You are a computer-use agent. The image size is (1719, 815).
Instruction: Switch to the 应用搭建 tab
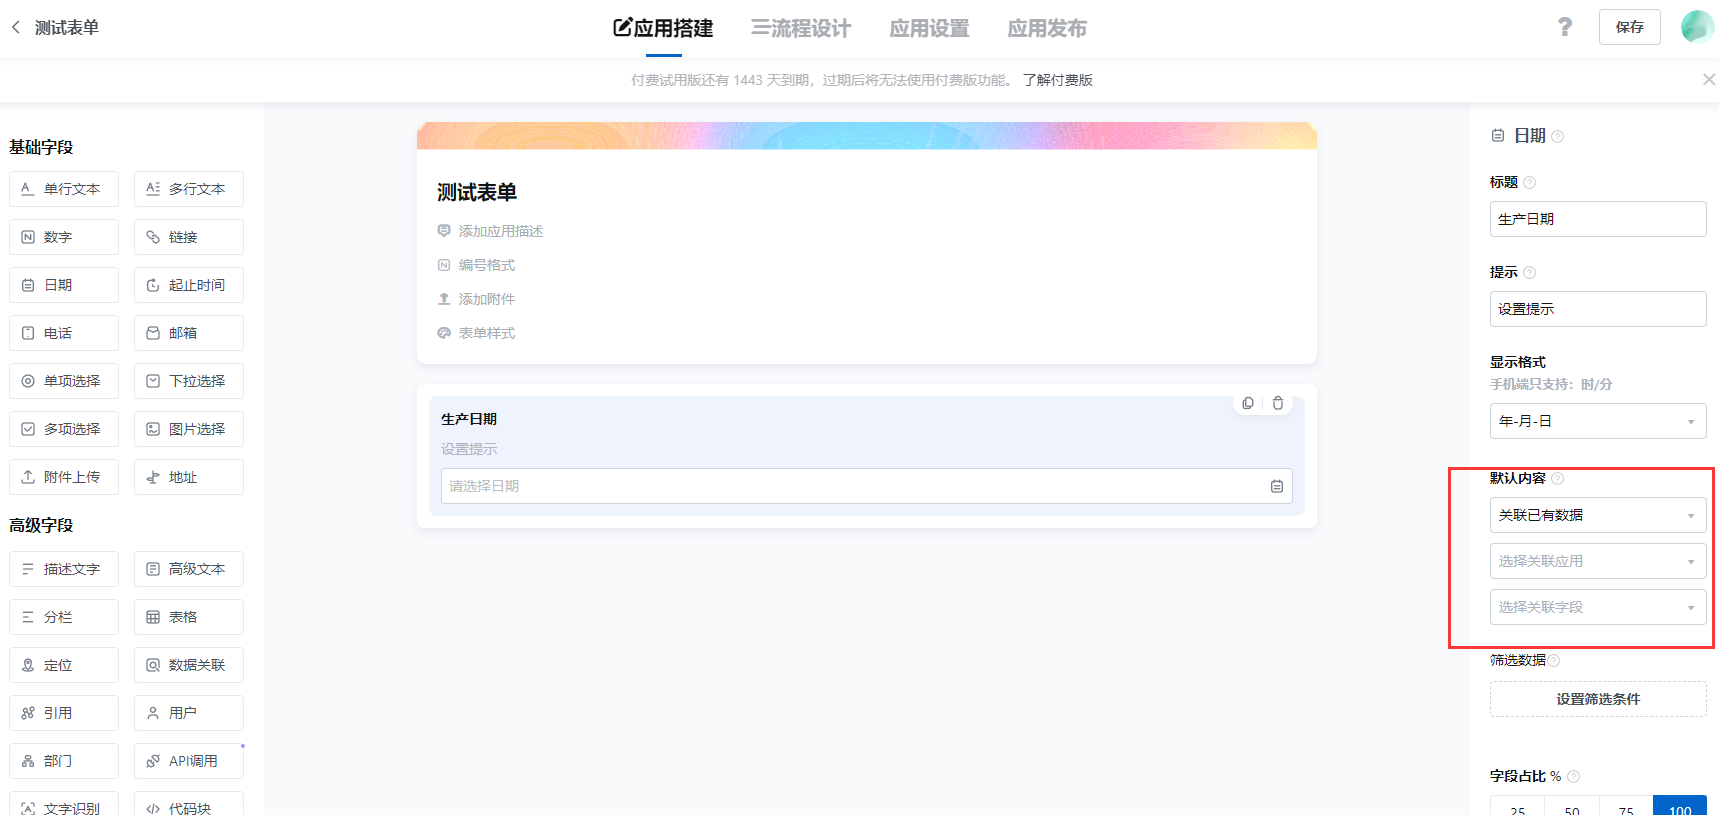click(x=663, y=28)
